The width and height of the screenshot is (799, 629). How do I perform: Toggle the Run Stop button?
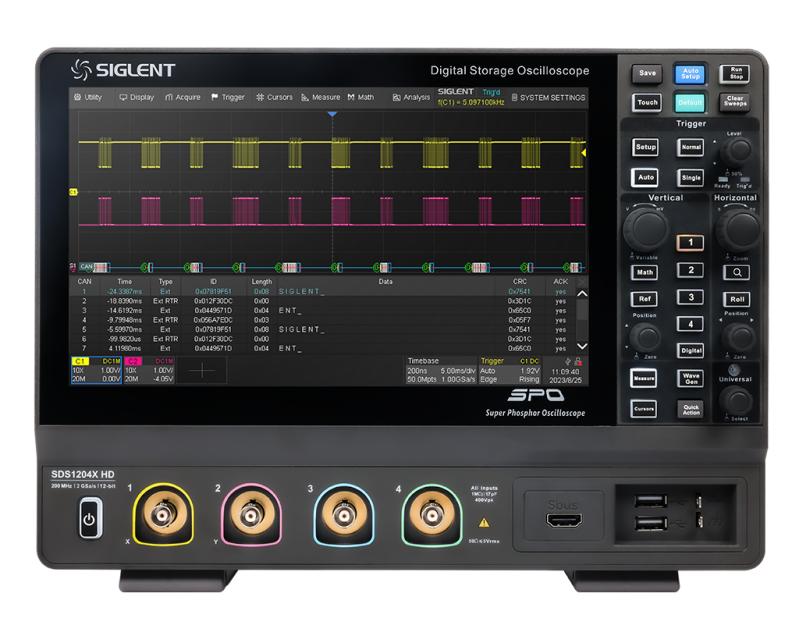[x=735, y=73]
